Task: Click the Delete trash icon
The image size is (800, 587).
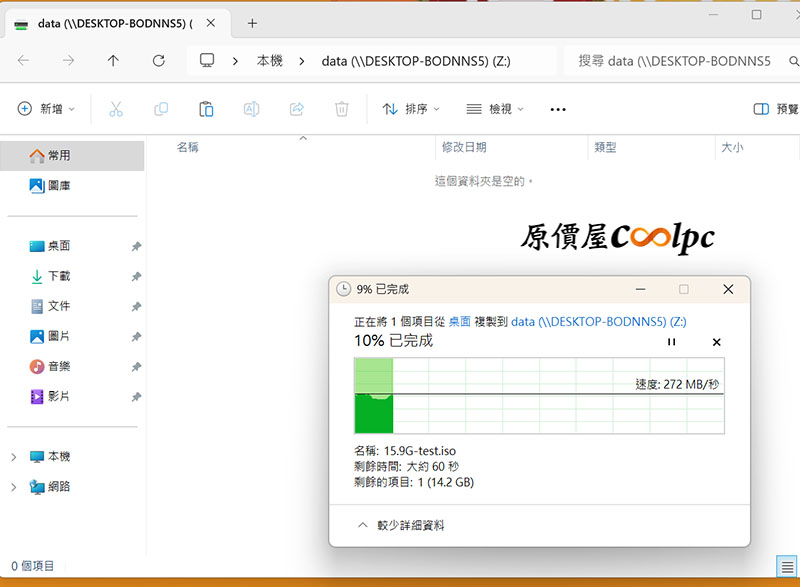Action: tap(342, 109)
